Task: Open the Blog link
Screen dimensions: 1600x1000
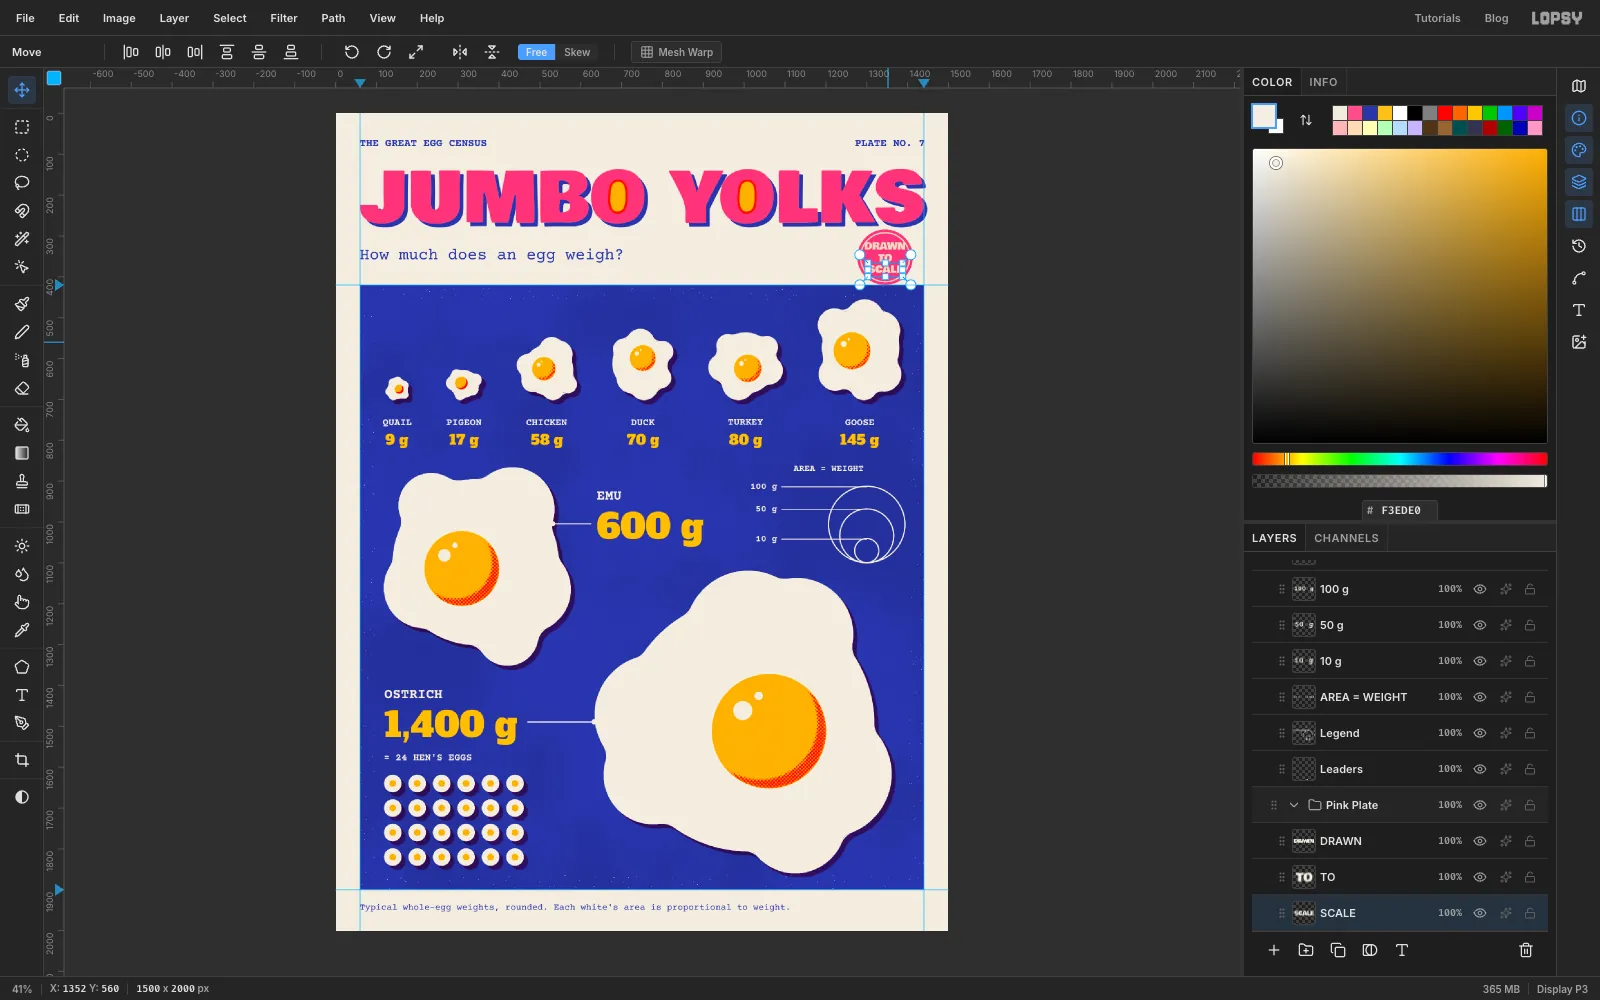Action: tap(1496, 18)
